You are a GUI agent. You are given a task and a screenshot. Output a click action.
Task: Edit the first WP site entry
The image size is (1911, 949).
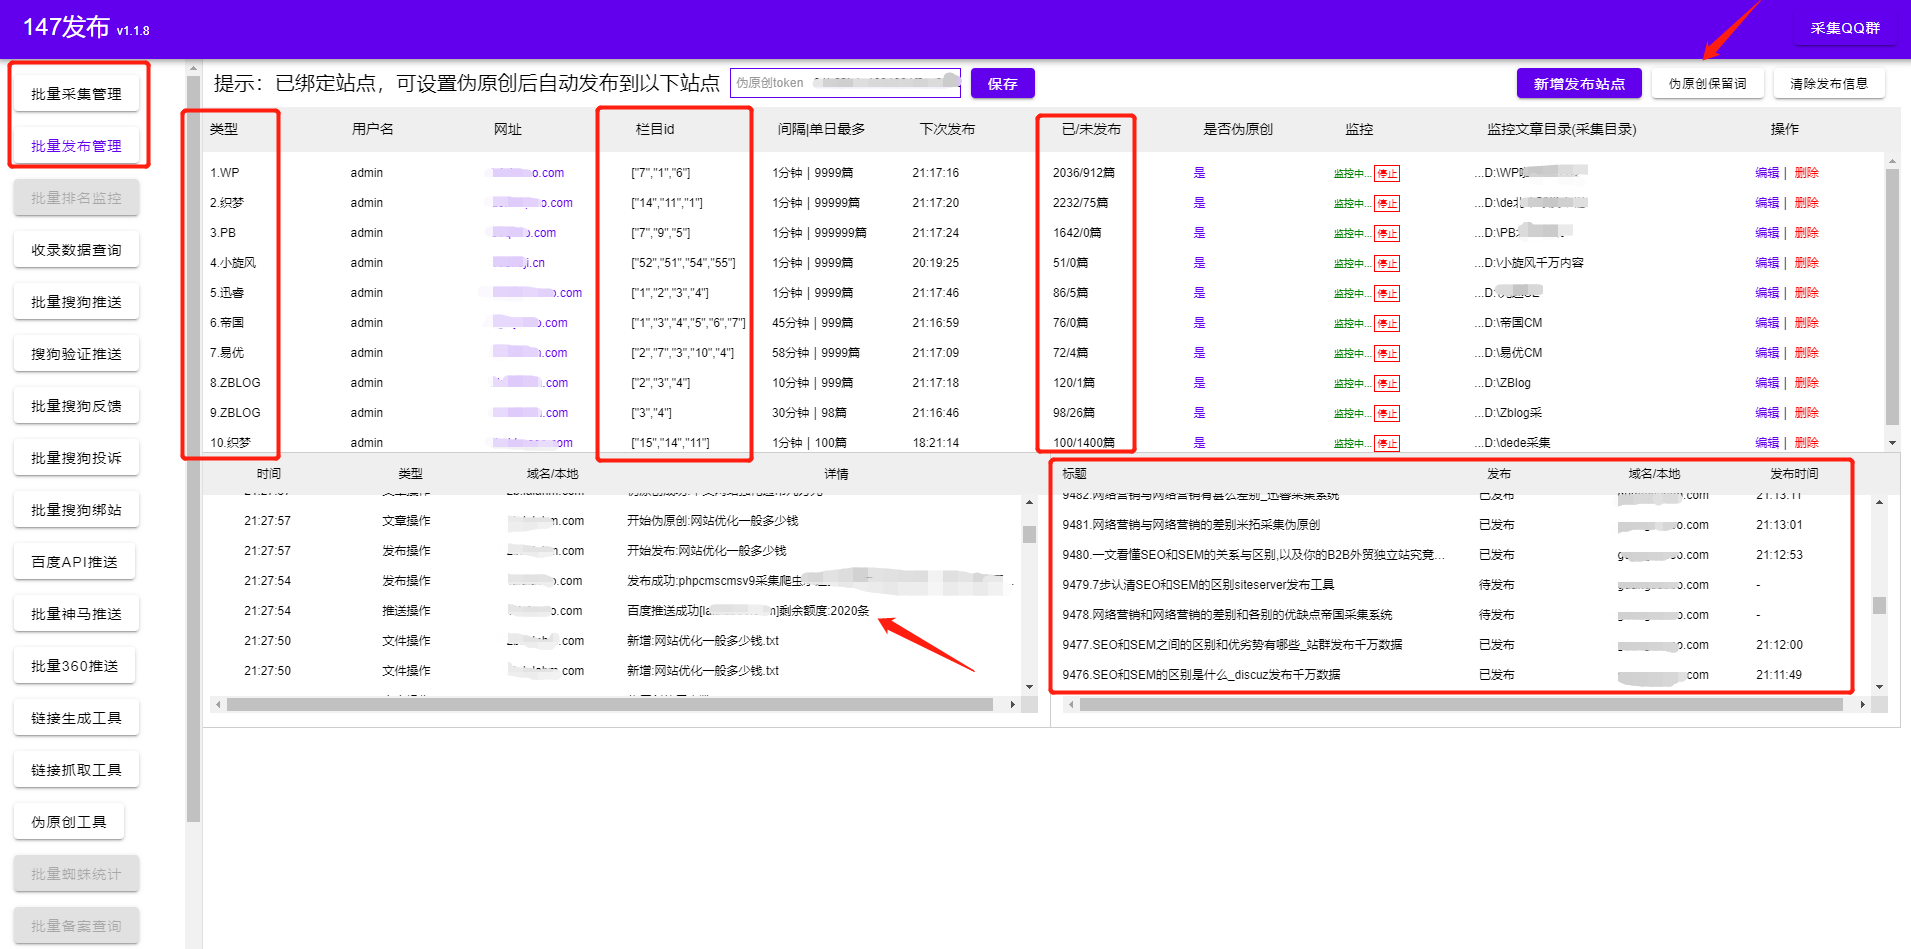(x=1766, y=172)
